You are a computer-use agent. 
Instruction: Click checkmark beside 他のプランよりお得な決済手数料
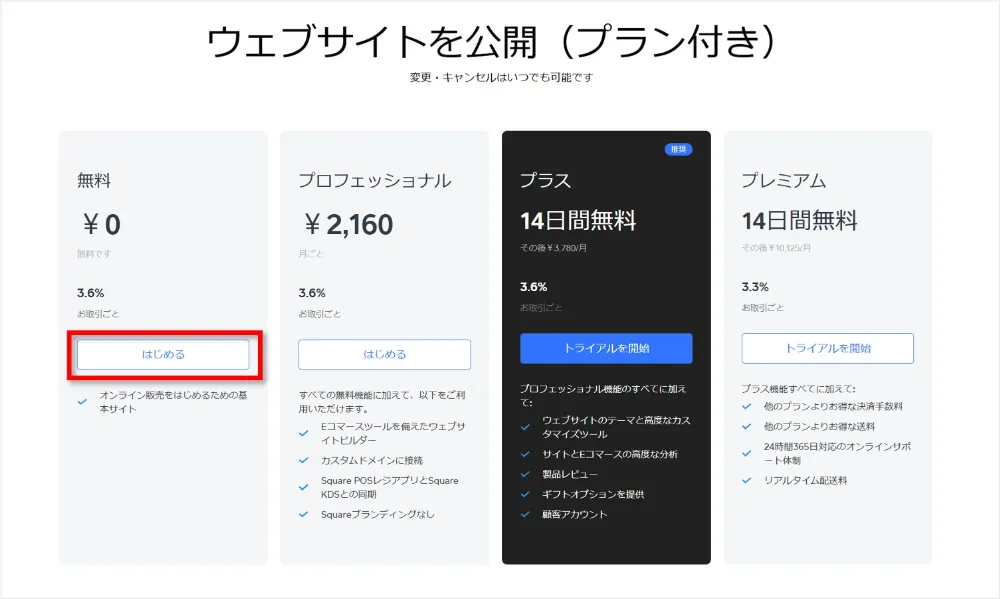747,406
